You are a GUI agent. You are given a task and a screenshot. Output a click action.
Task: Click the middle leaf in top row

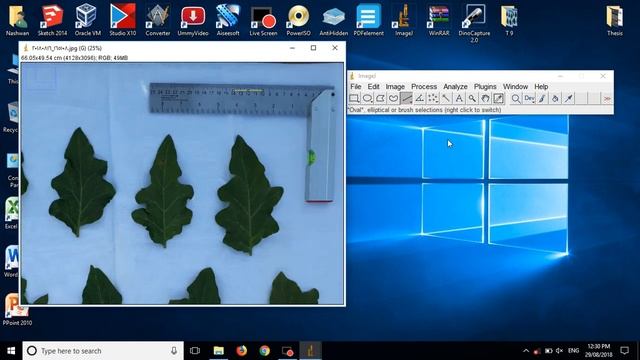click(x=163, y=192)
